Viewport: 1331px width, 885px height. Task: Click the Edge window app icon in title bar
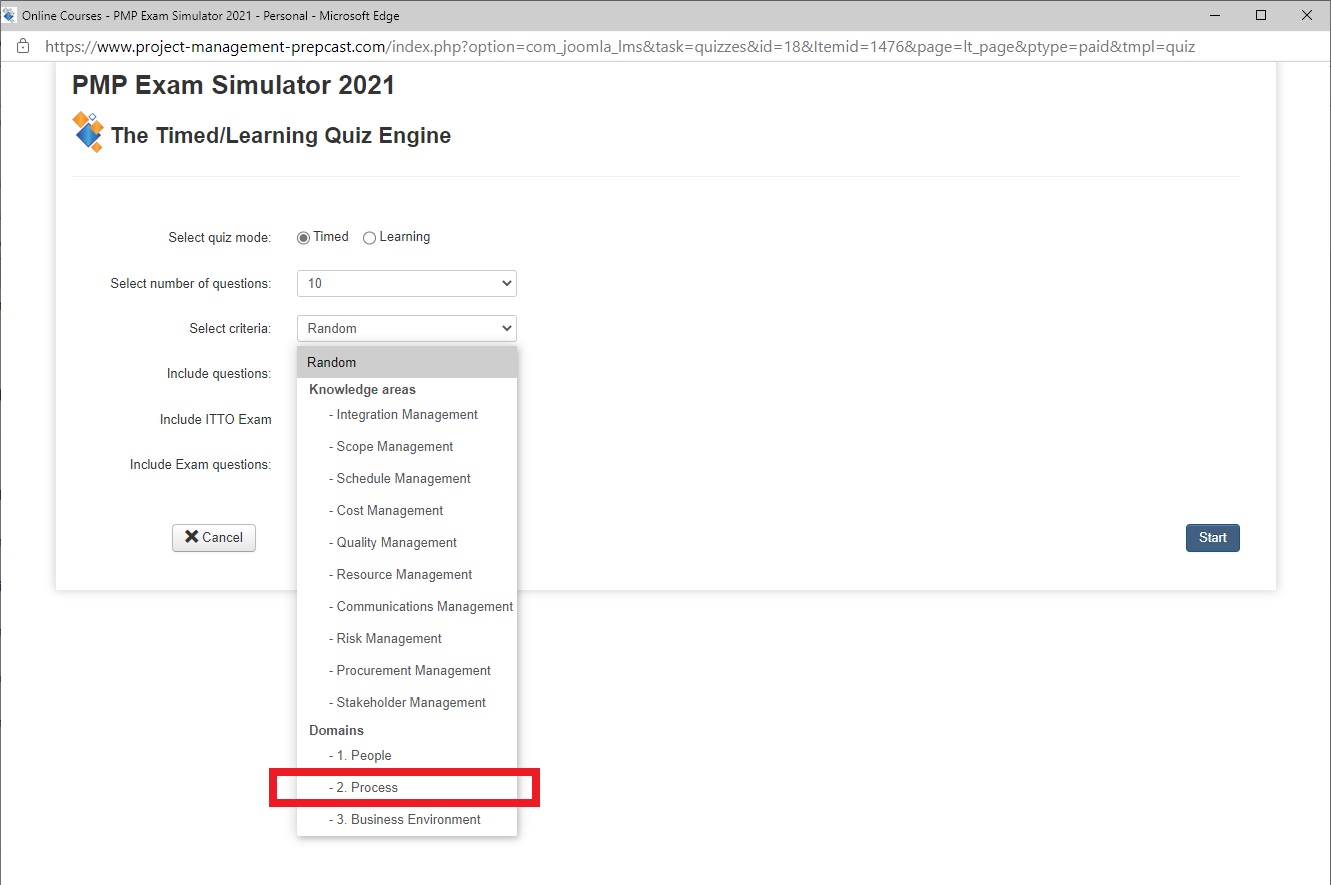[x=10, y=15]
